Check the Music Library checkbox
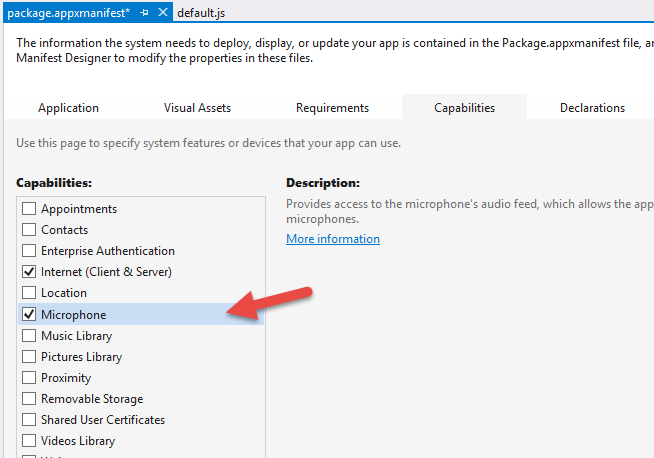 pos(29,336)
